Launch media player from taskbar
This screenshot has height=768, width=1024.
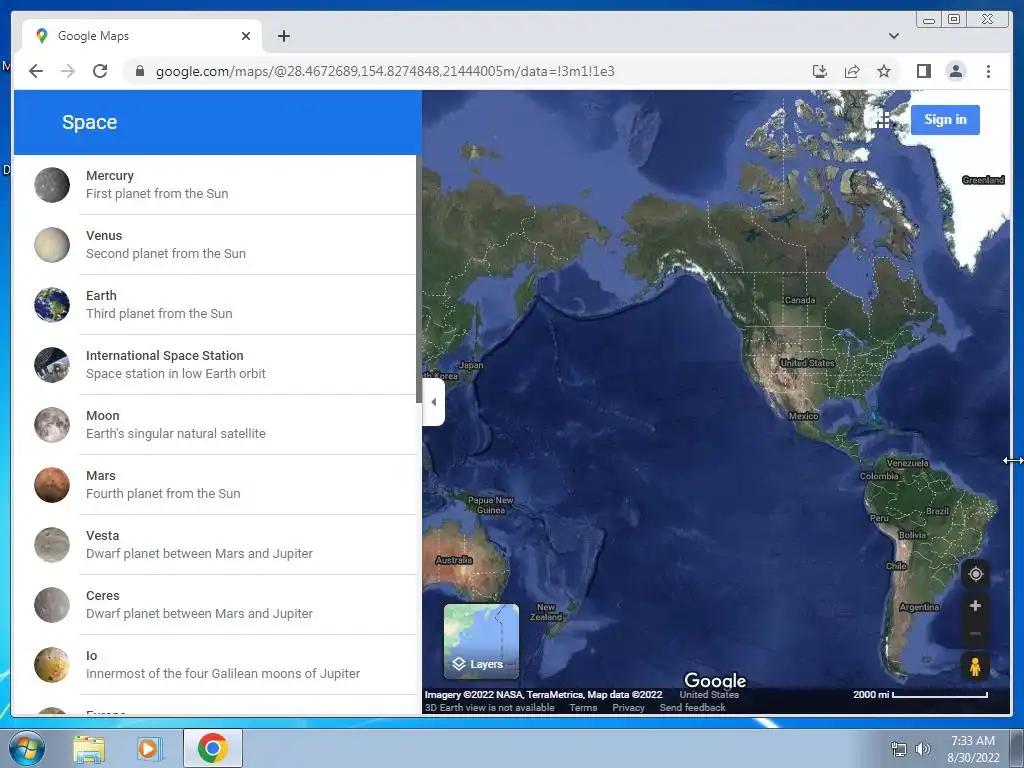click(x=149, y=749)
